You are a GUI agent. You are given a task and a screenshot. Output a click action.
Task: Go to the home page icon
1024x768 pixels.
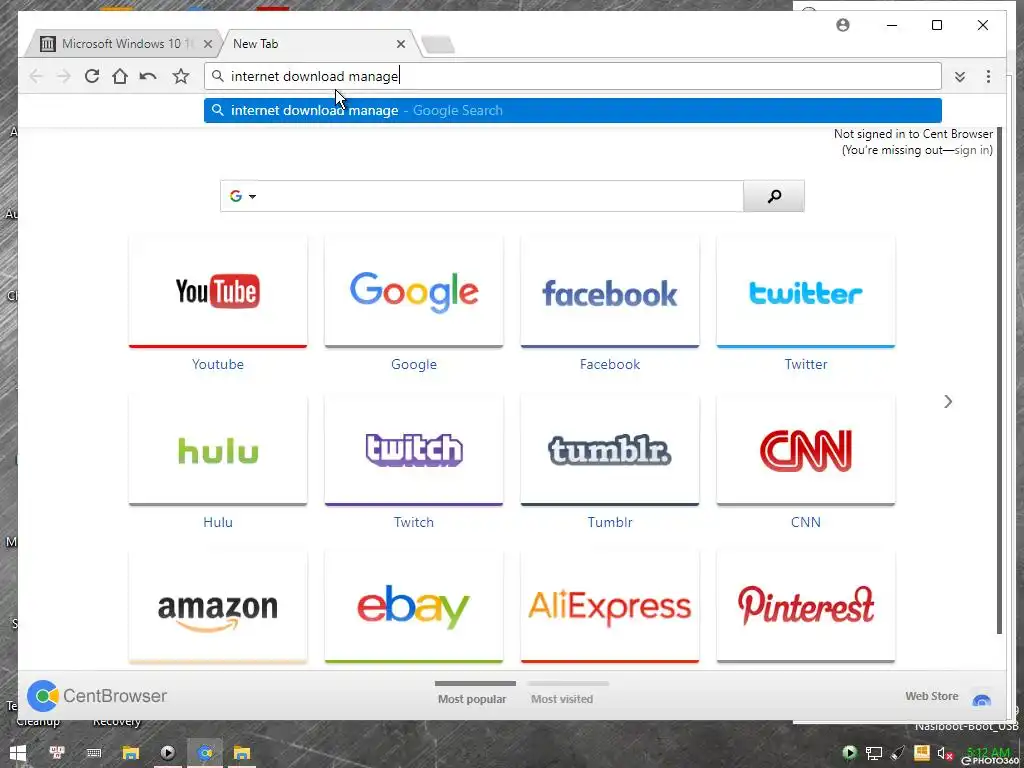120,76
